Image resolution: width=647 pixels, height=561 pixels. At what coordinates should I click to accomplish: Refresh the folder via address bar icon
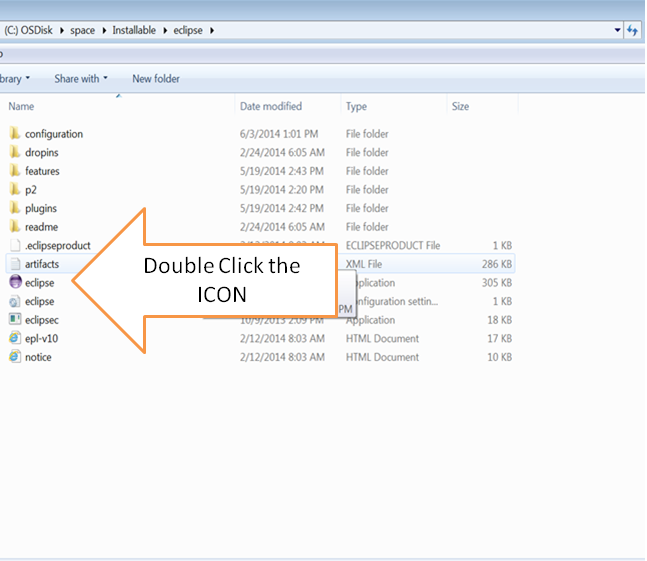click(x=632, y=30)
